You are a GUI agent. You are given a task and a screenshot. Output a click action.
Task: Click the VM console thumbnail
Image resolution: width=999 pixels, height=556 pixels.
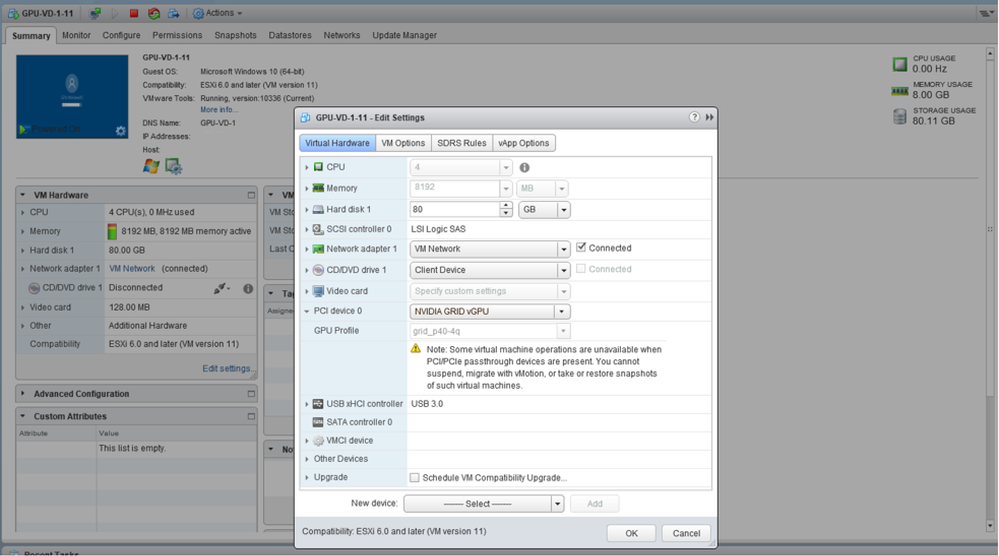[x=72, y=97]
